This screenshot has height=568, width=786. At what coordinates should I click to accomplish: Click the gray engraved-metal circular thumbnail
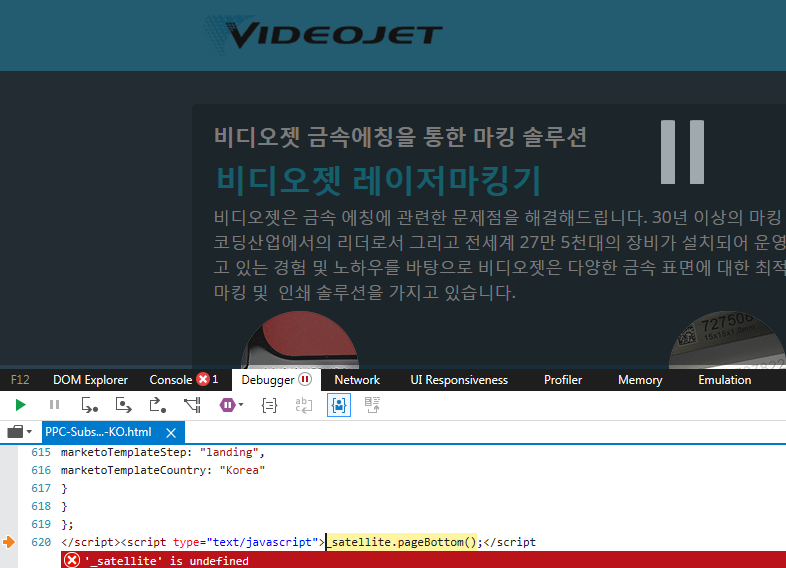pos(727,340)
